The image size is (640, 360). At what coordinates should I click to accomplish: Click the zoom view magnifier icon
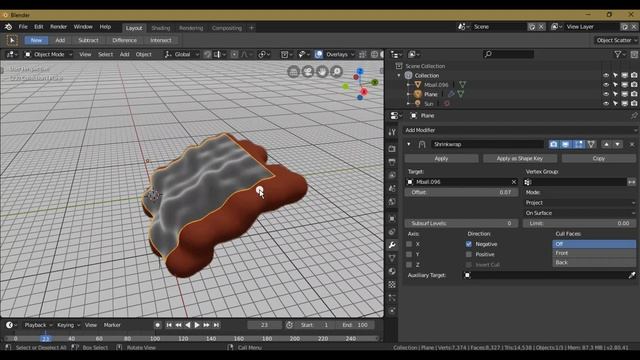click(336, 72)
